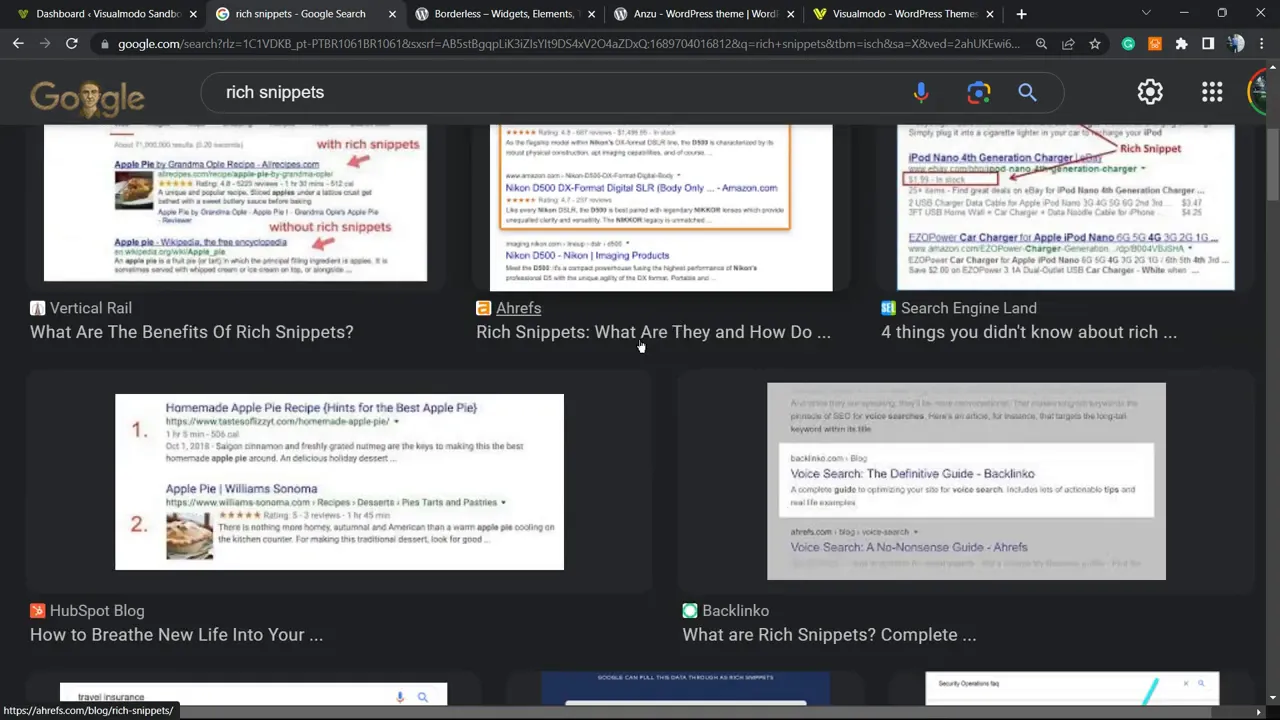This screenshot has height=720, width=1280.
Task: Open the Chrome profile avatar
Action: tap(1235, 44)
